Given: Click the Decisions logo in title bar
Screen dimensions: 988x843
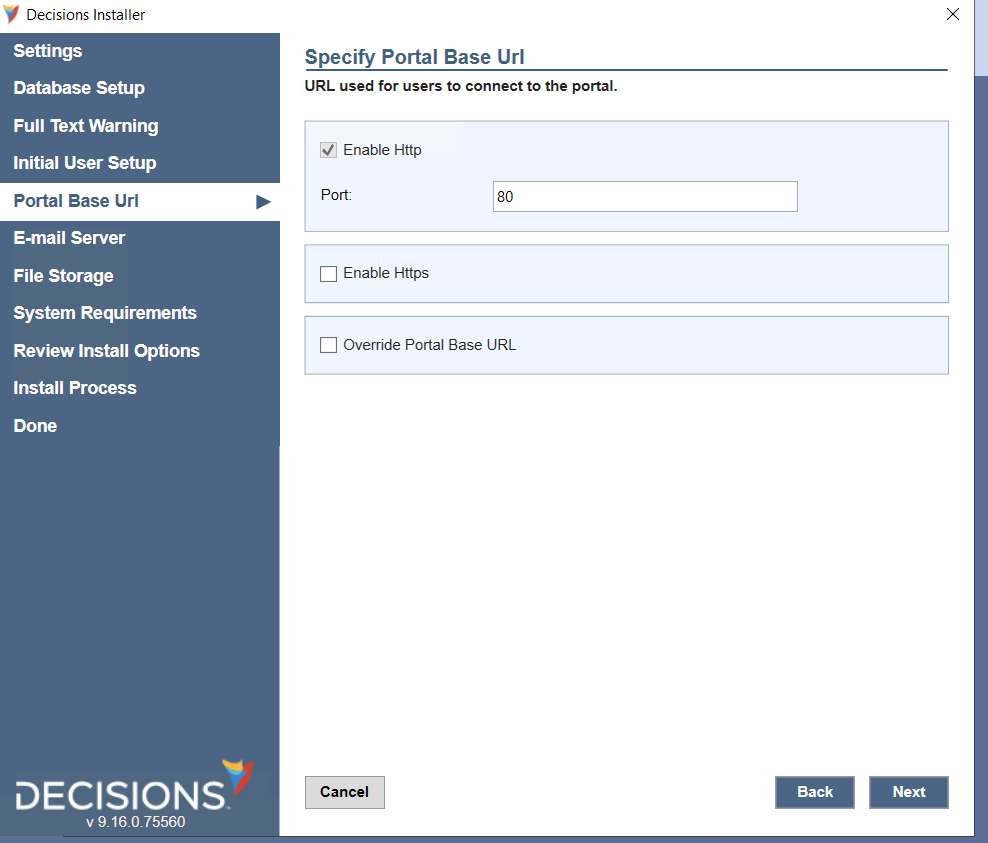Looking at the screenshot, I should click(12, 15).
